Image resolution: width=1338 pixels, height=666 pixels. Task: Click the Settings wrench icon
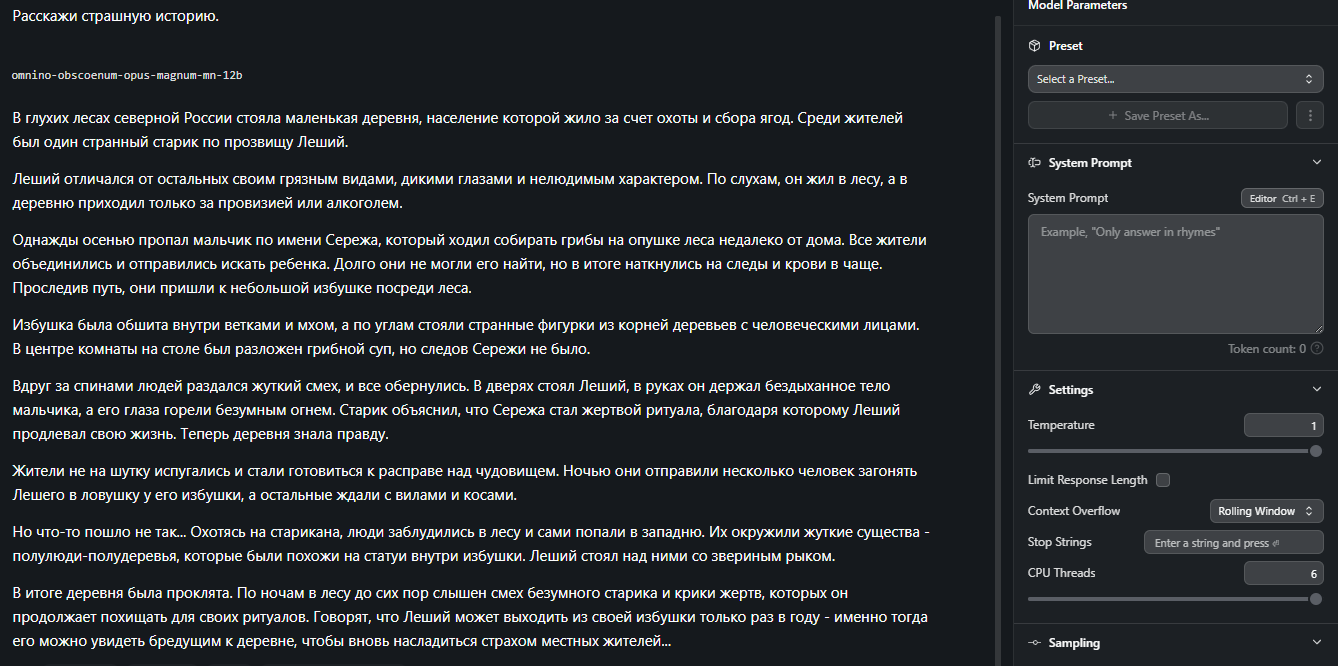click(x=1035, y=390)
